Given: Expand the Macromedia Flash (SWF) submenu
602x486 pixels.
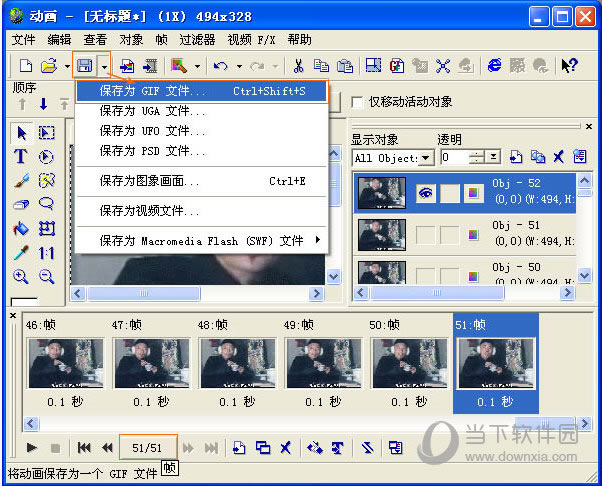Looking at the screenshot, I should coord(201,241).
